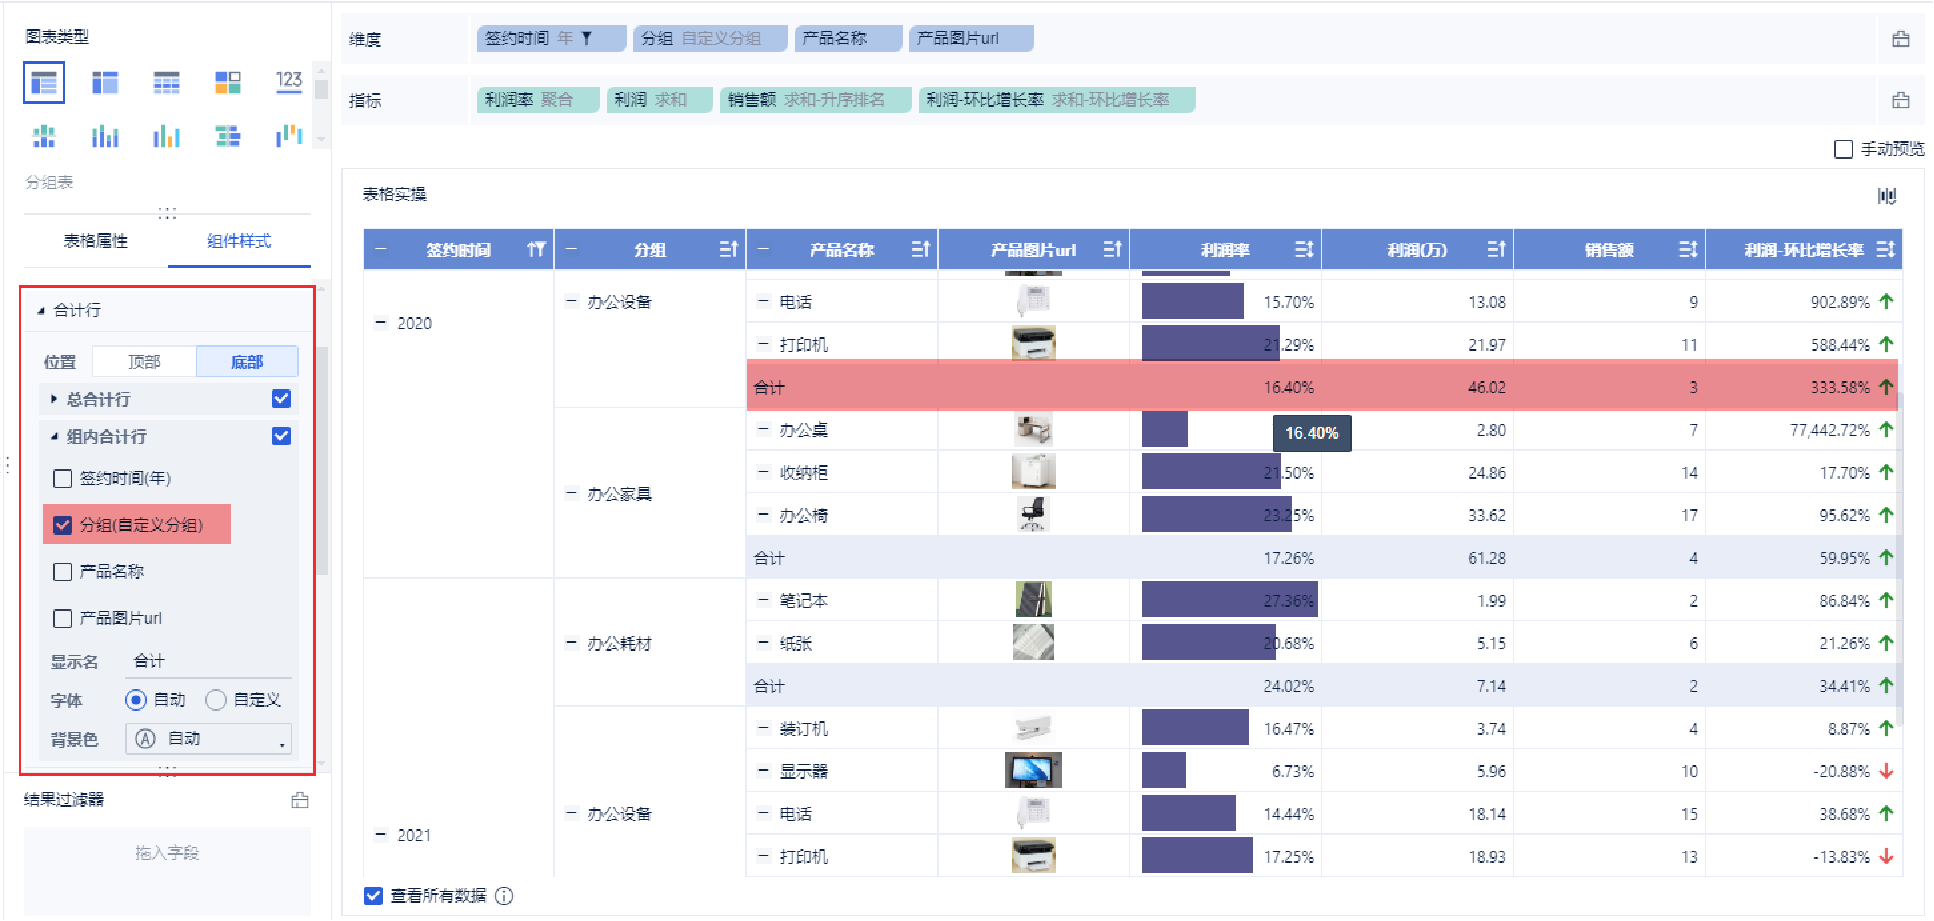Screen dimensions: 1934x921
Task: Click the sort icon on 销售额 column header
Action: pos(1688,250)
